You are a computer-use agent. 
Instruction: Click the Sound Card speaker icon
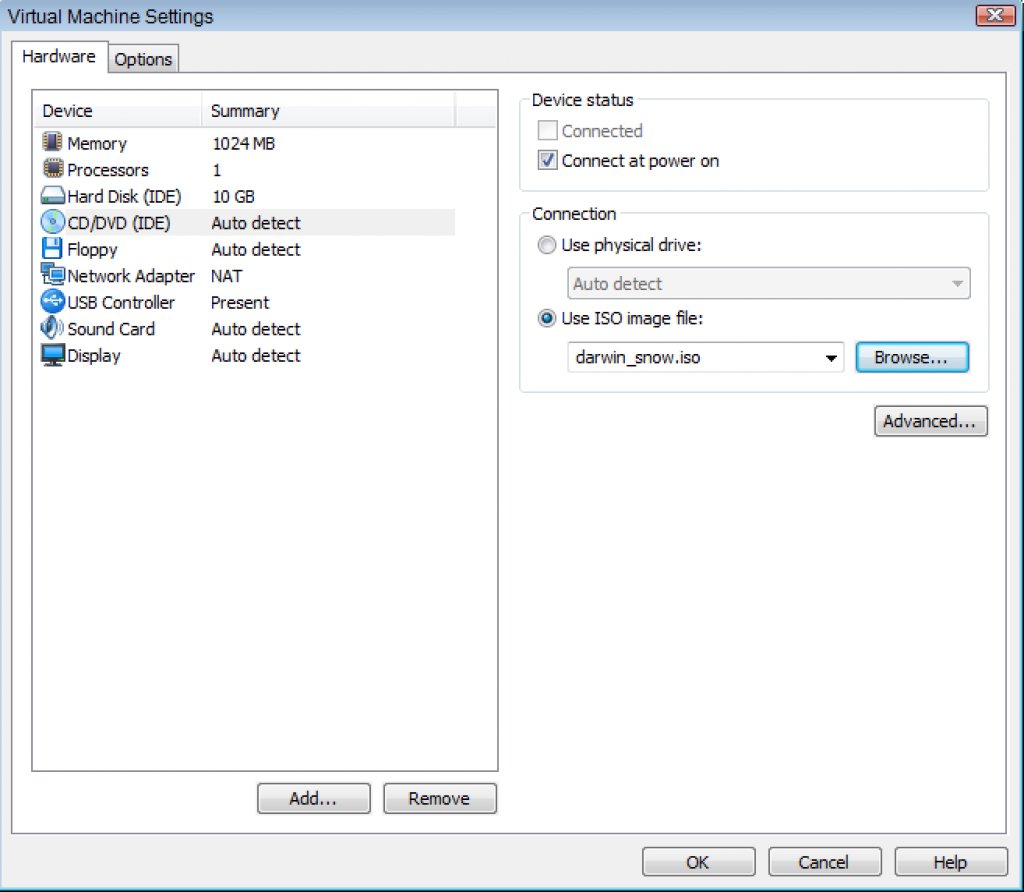click(x=53, y=329)
